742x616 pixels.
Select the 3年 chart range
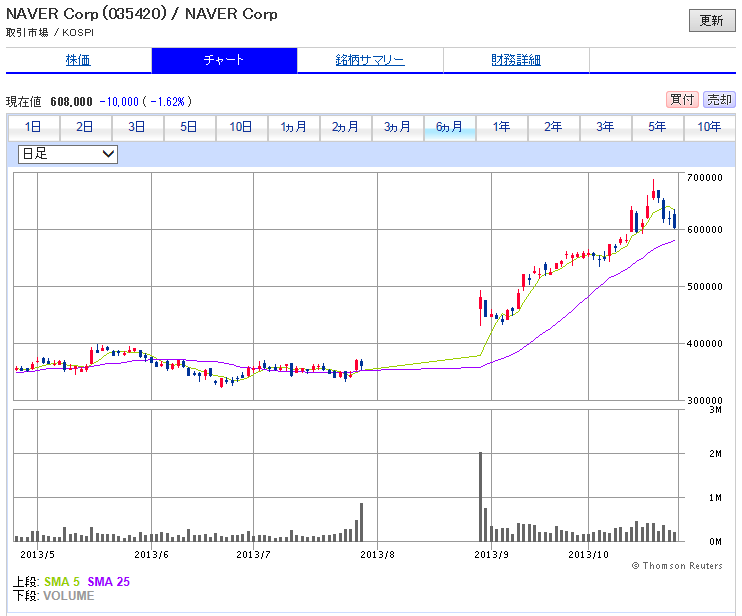point(606,127)
